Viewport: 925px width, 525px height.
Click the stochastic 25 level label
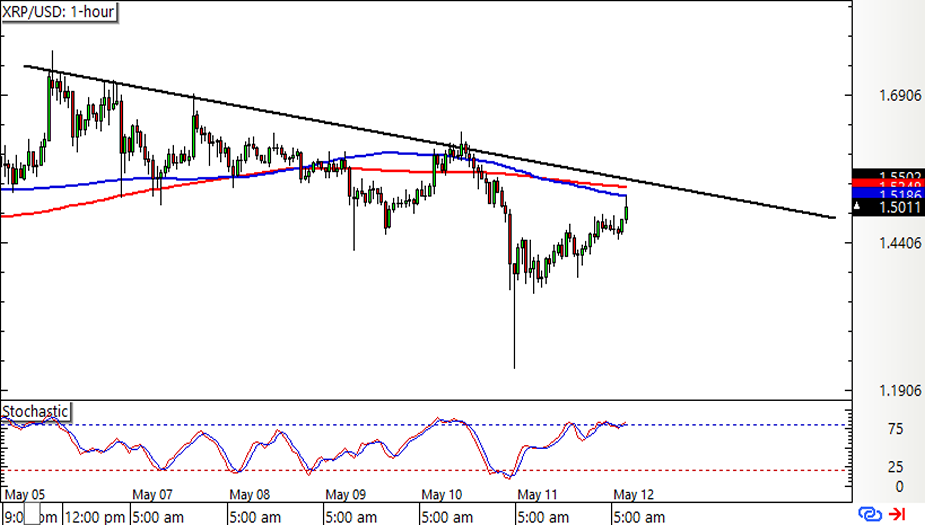click(896, 467)
